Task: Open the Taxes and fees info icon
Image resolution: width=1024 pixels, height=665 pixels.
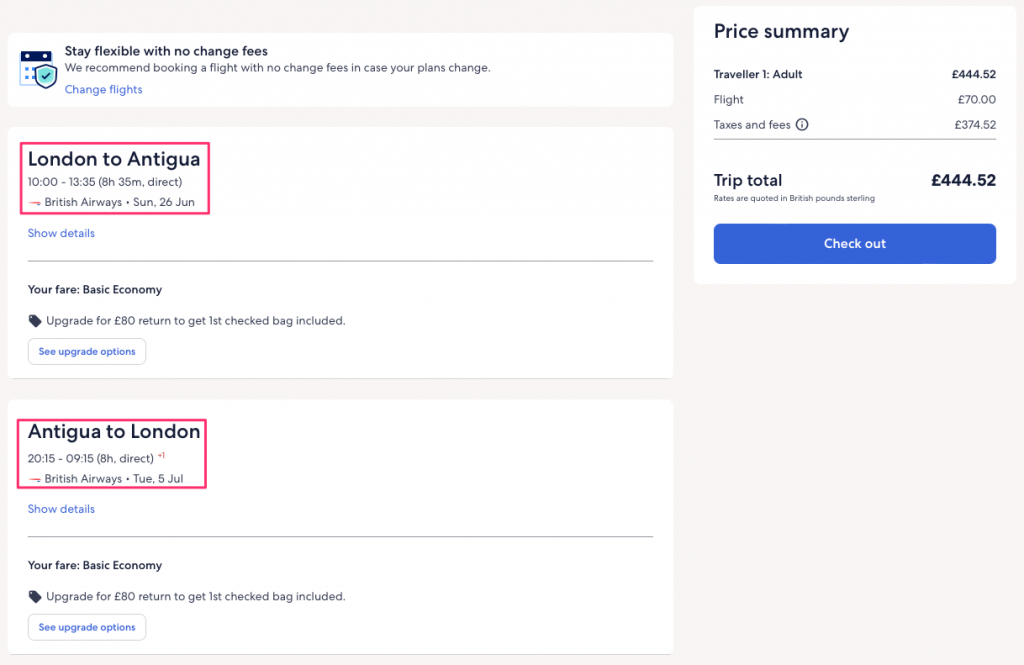Action: click(x=802, y=125)
